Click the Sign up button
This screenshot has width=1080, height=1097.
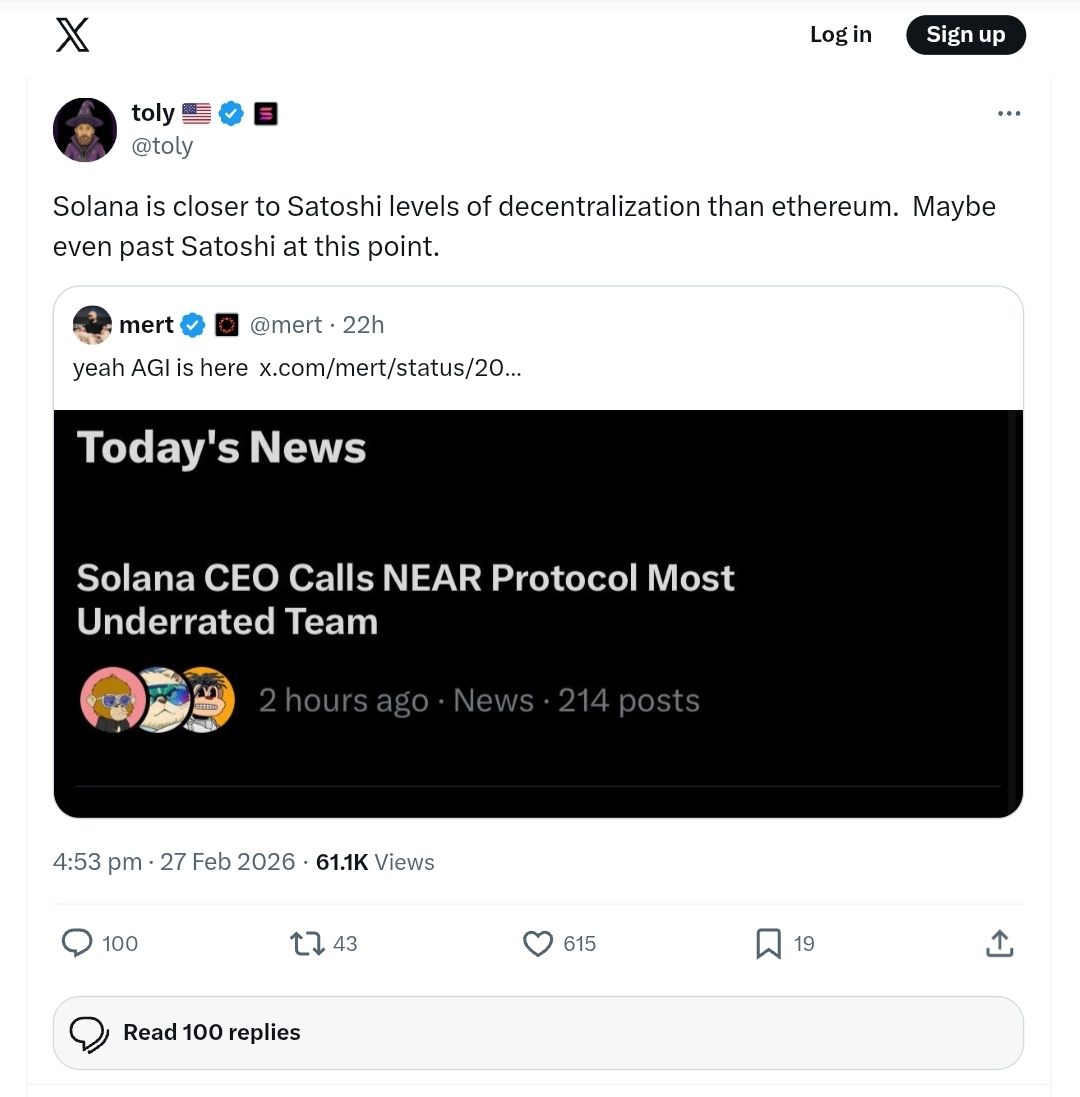click(965, 35)
